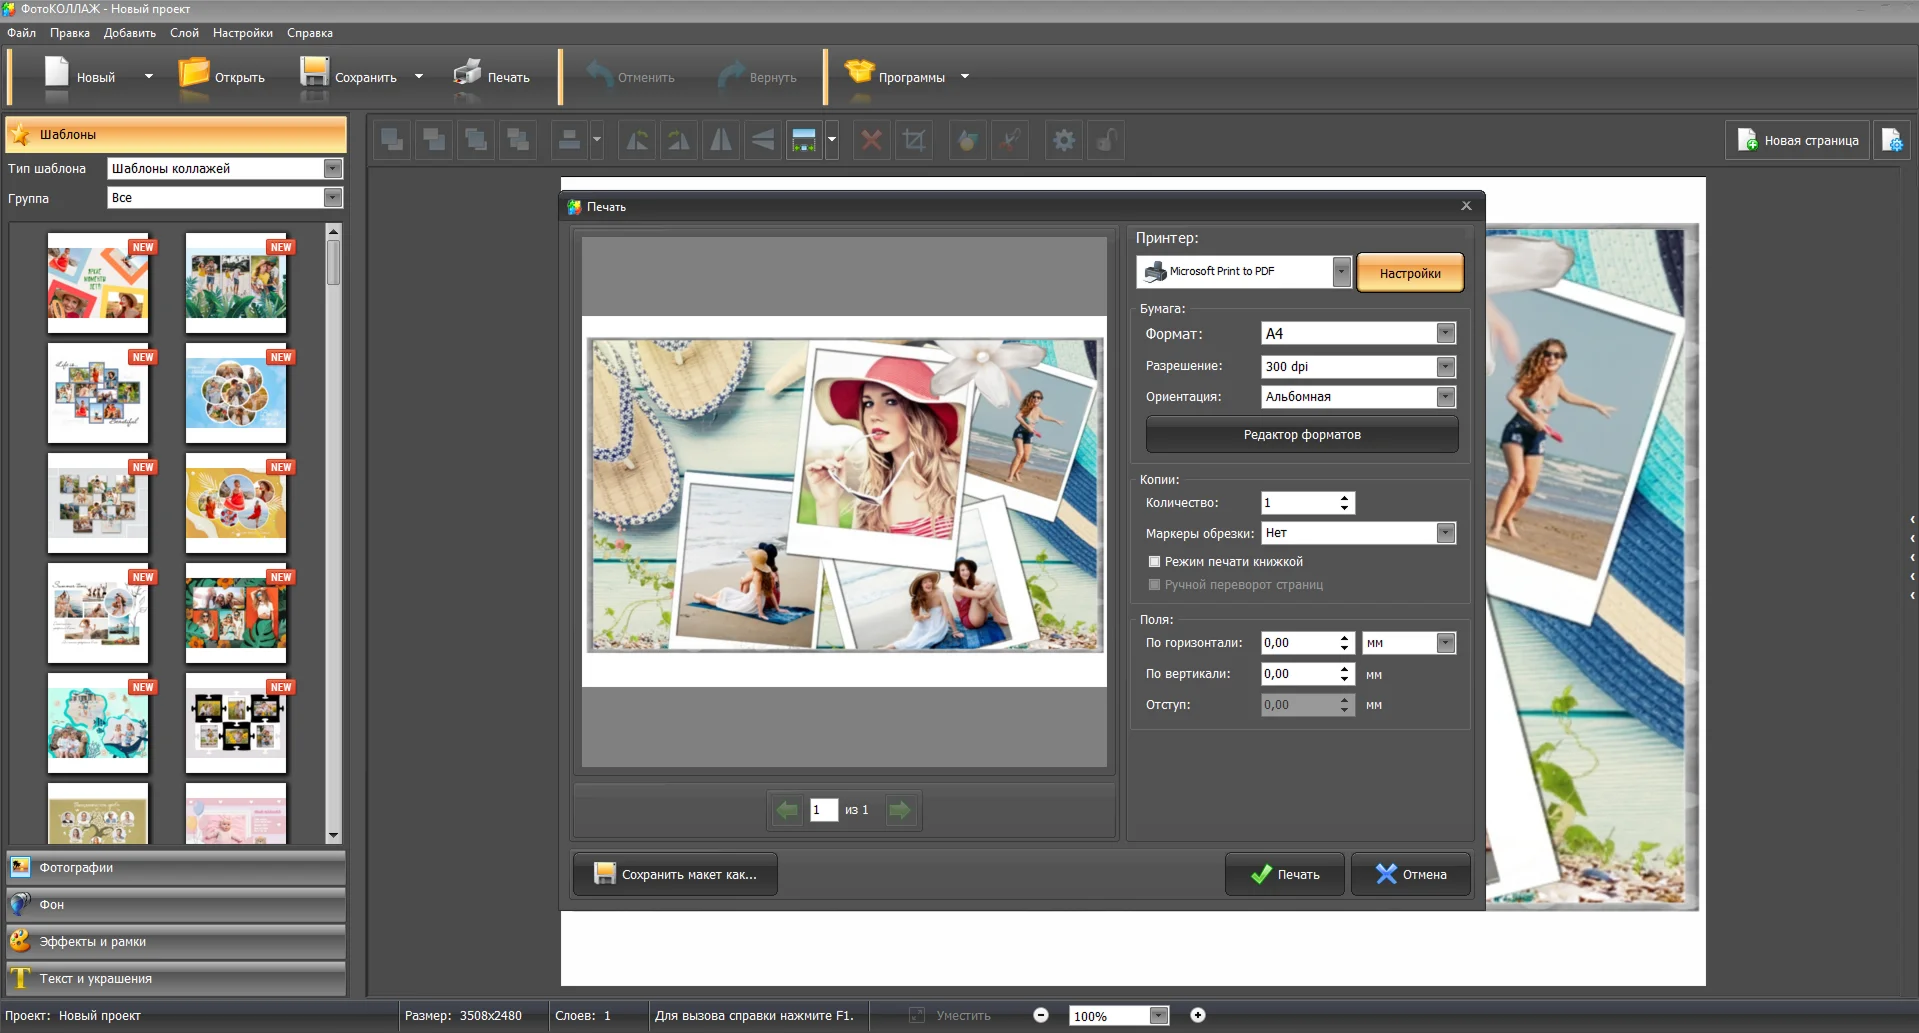
Task: Click Редактор форматов button
Action: (x=1301, y=435)
